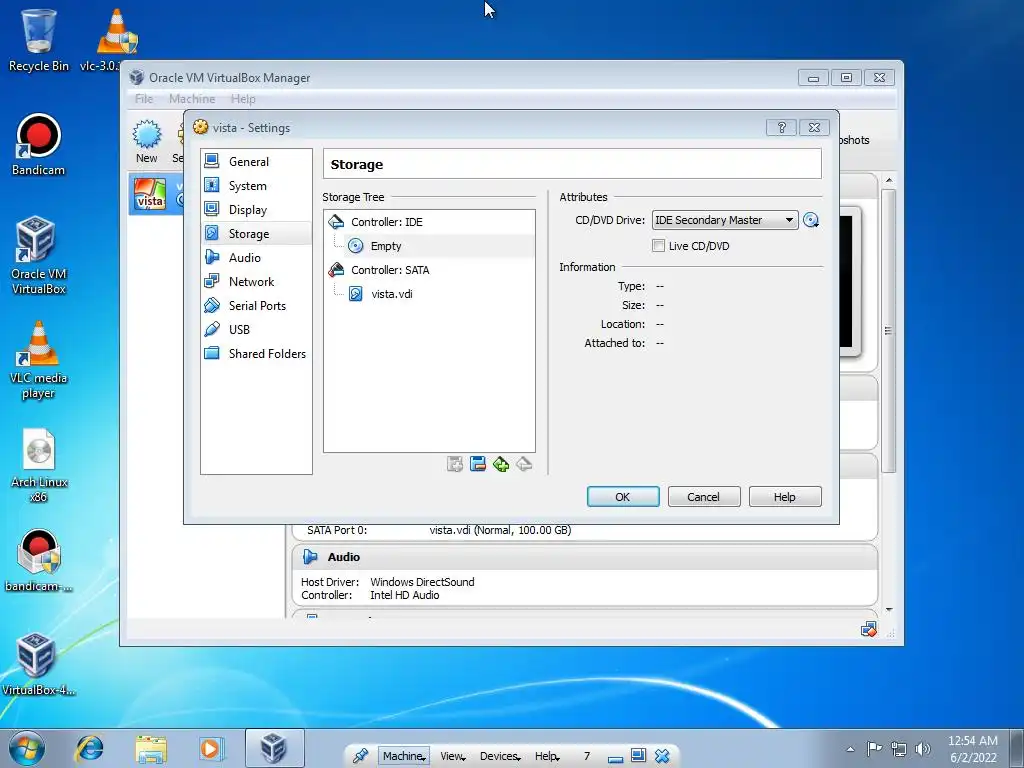Viewport: 1024px width, 768px height.
Task: Open Oracle VM VirtualBox desktop shortcut
Action: pos(39,255)
